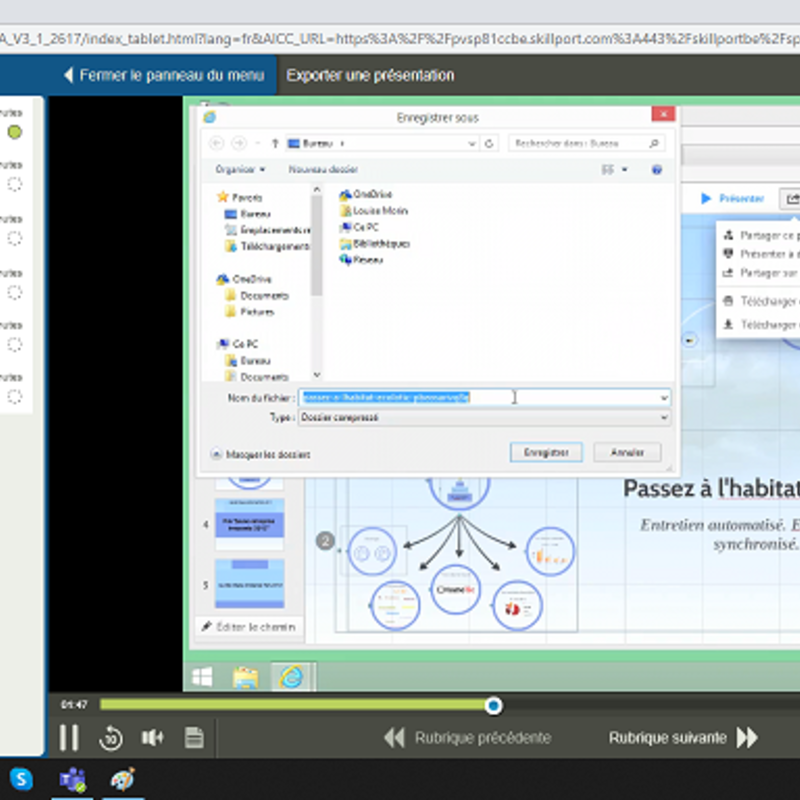Click the Nom du fichier text field
The height and width of the screenshot is (800, 800).
click(480, 397)
